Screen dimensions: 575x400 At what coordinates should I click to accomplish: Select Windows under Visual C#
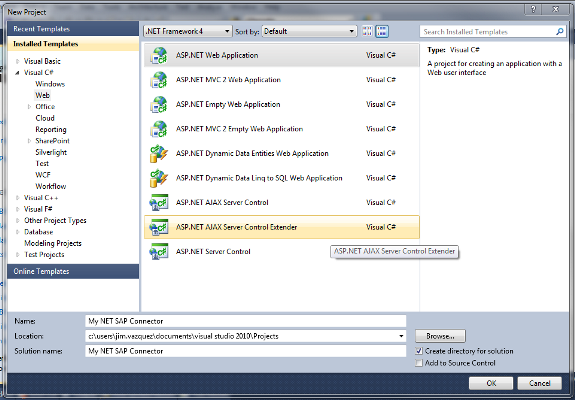(50, 84)
